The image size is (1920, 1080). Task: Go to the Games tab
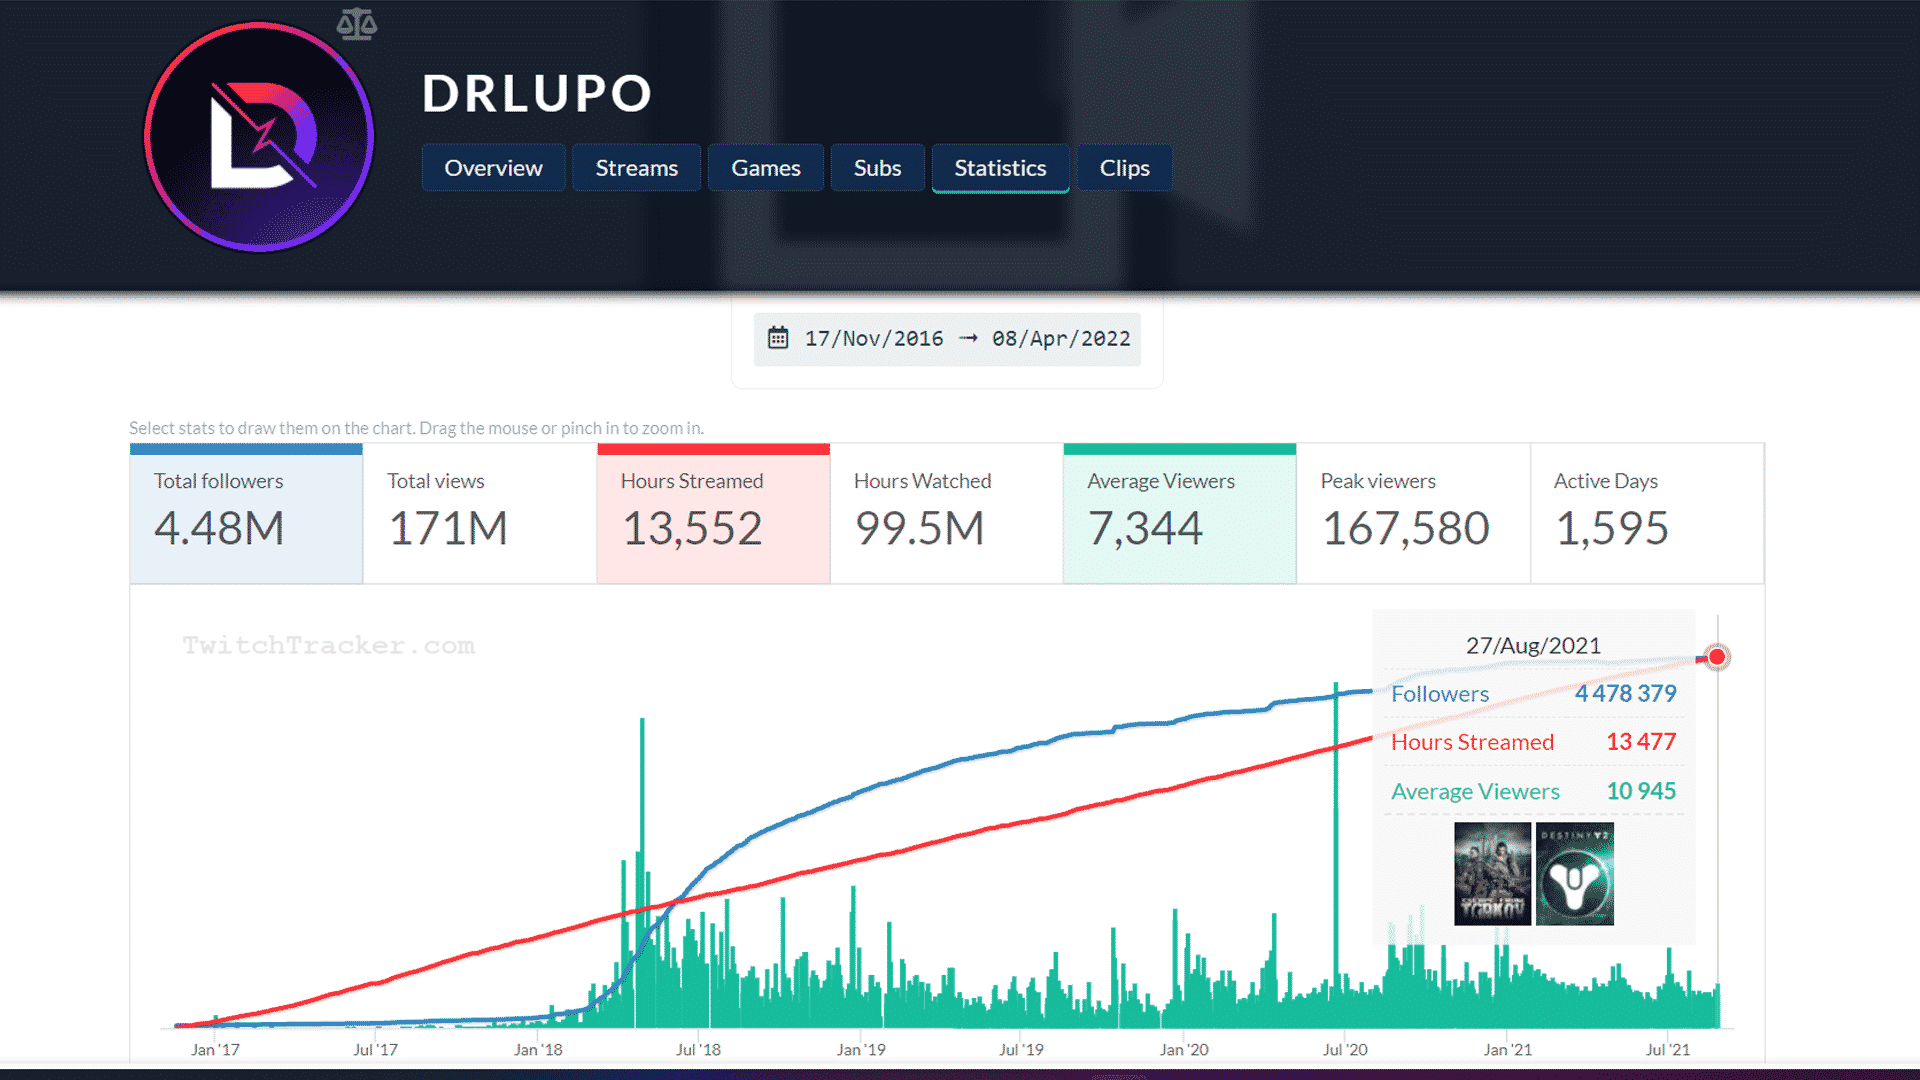[x=765, y=168]
